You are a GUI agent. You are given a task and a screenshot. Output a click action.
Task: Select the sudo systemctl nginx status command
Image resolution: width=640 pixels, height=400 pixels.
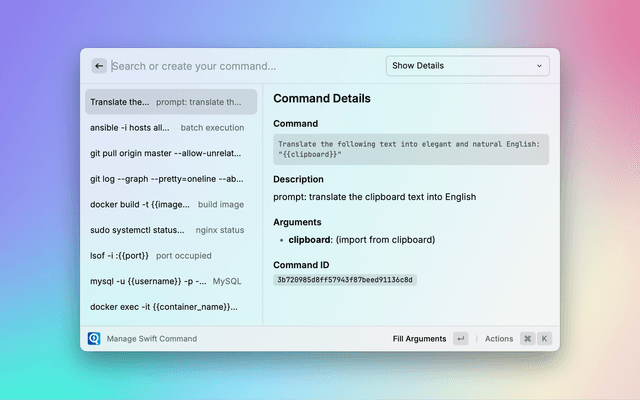coord(168,230)
